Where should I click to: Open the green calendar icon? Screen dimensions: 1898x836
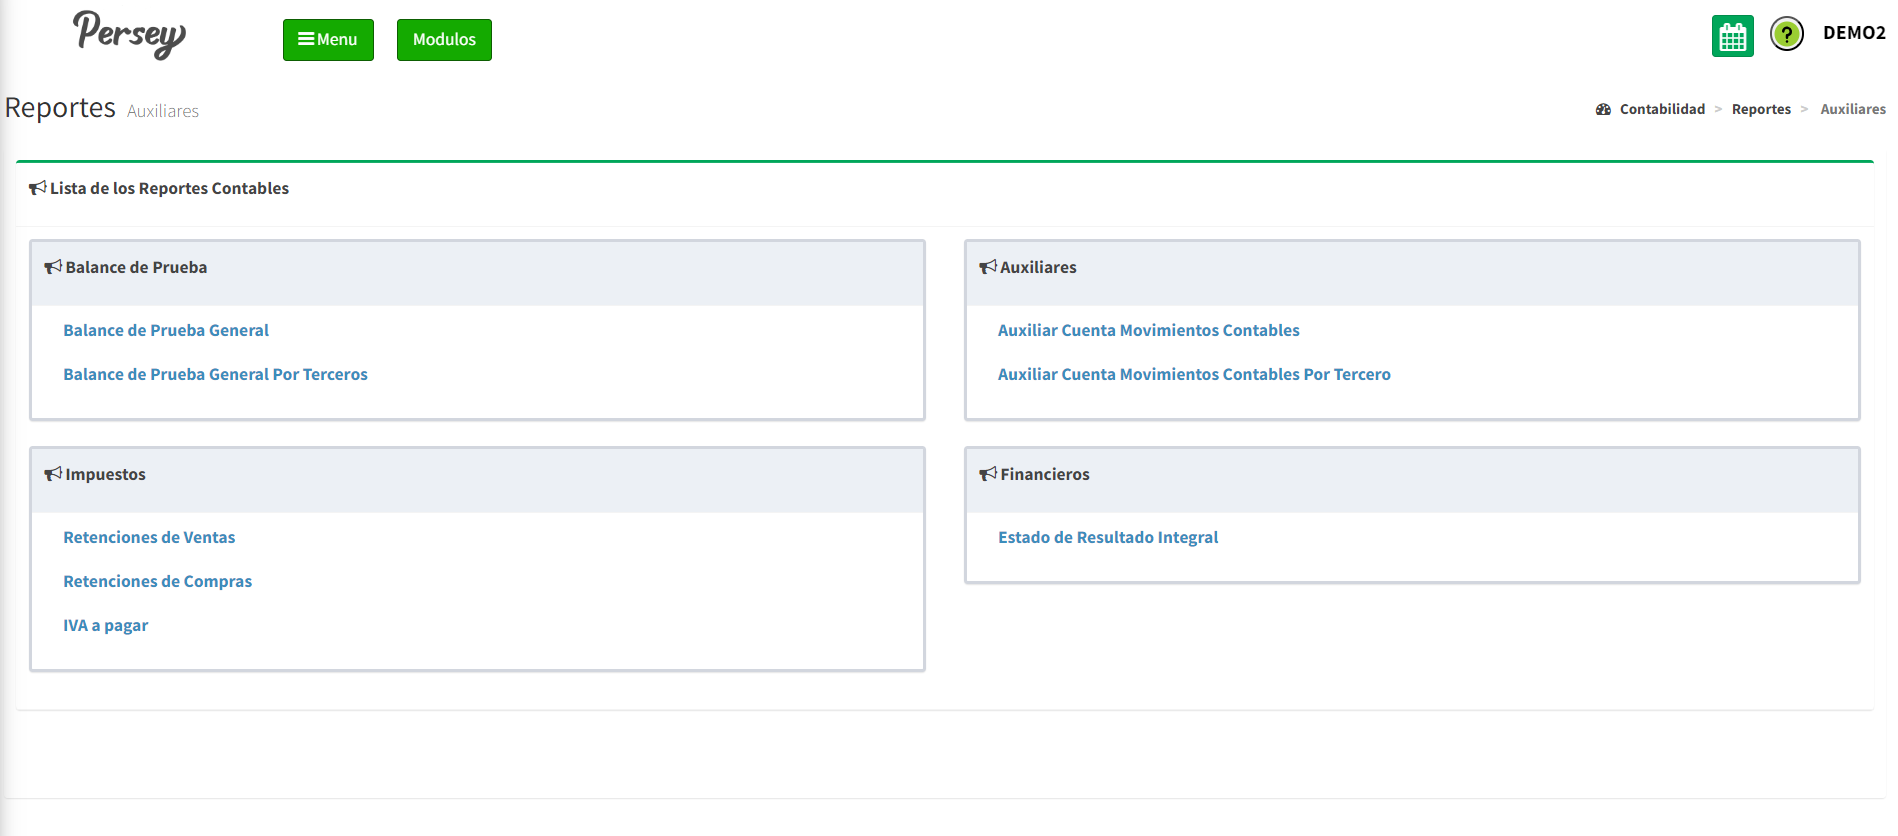[1732, 37]
